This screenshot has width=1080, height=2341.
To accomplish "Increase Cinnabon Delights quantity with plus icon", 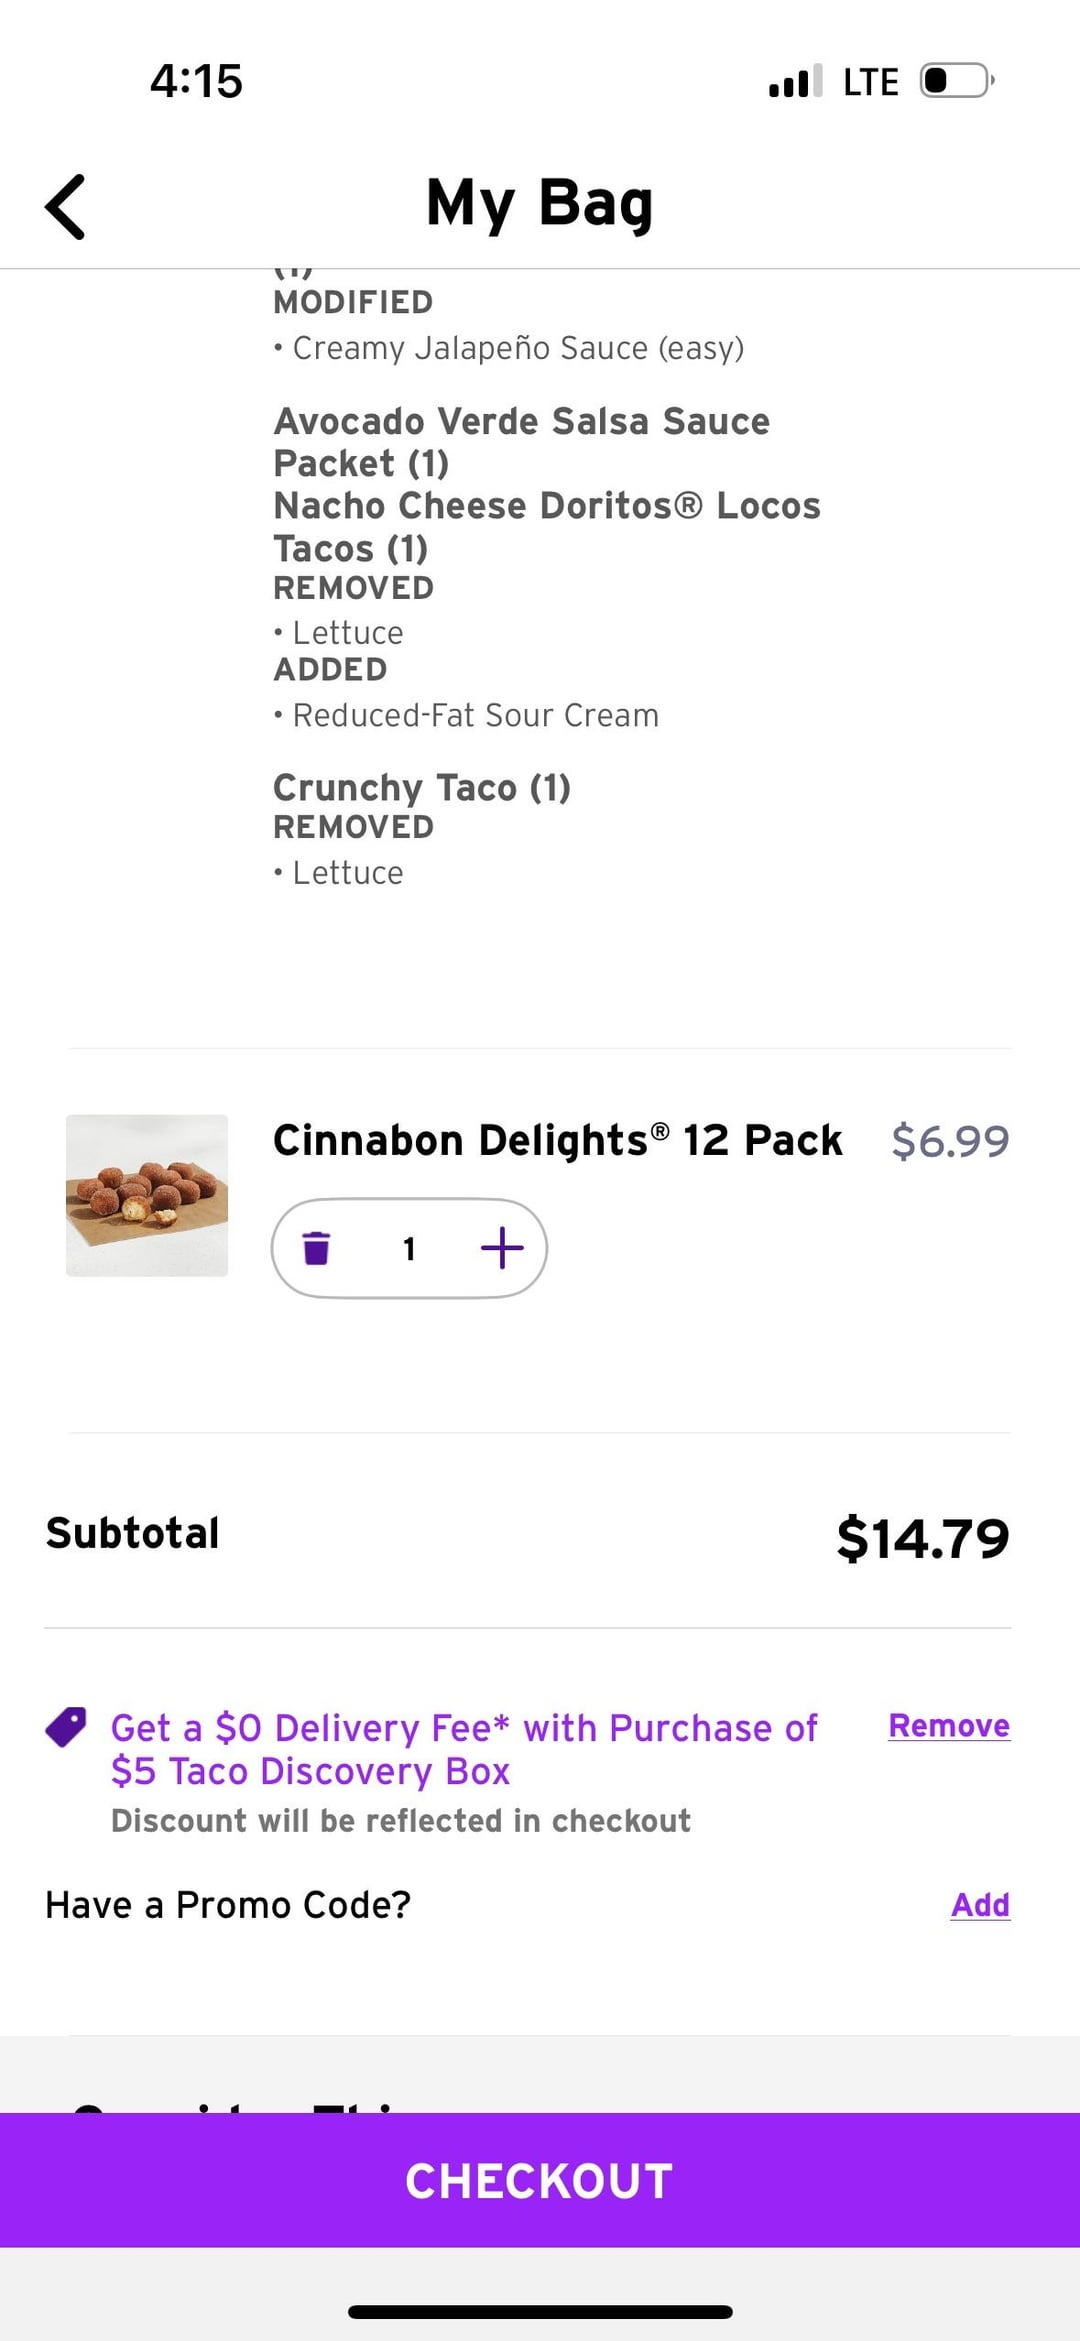I will coord(502,1248).
